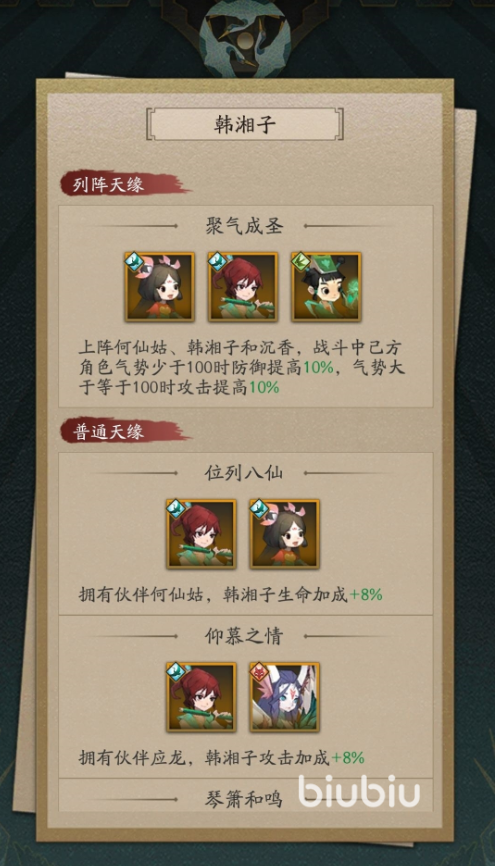This screenshot has width=496, height=866.
Task: Select the green-hat Chenxiang portrait
Action: coord(326,287)
